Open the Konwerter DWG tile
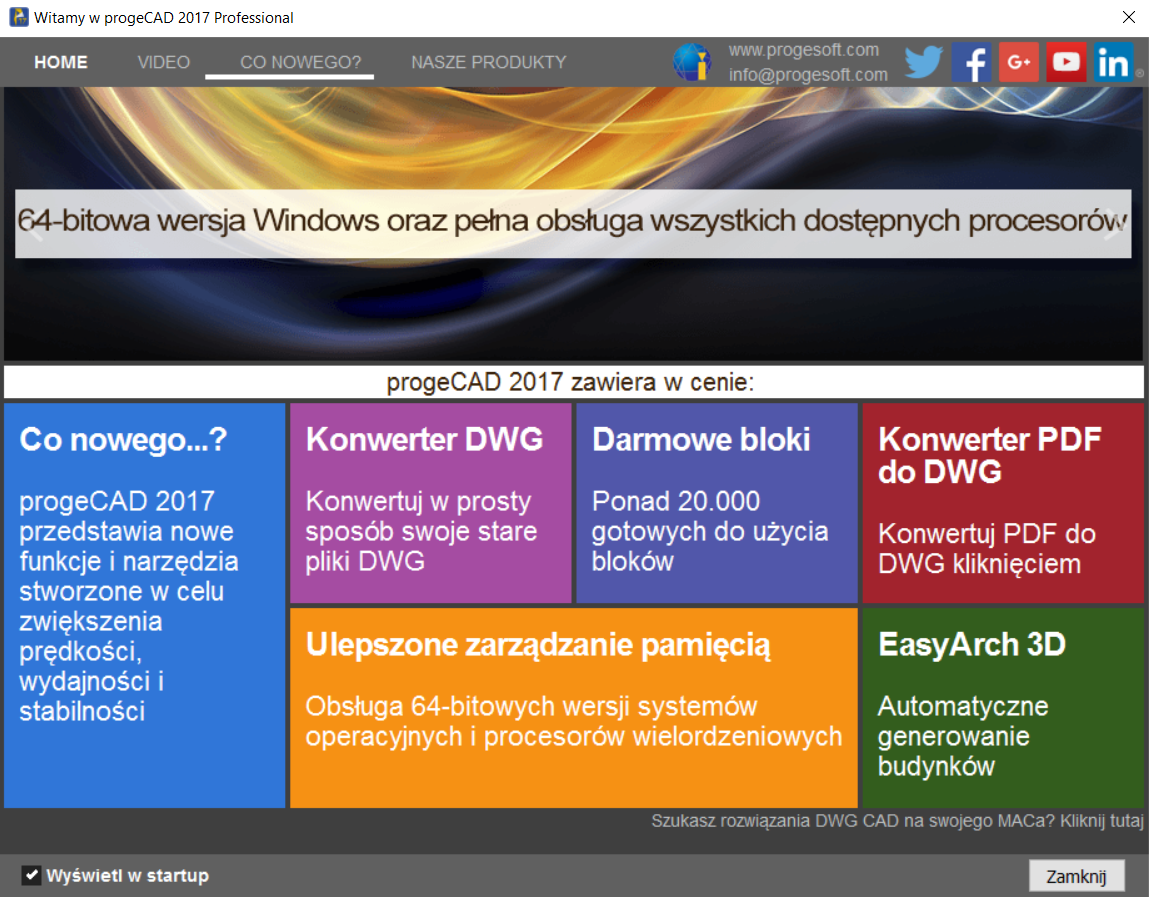The width and height of the screenshot is (1149, 897). [430, 503]
